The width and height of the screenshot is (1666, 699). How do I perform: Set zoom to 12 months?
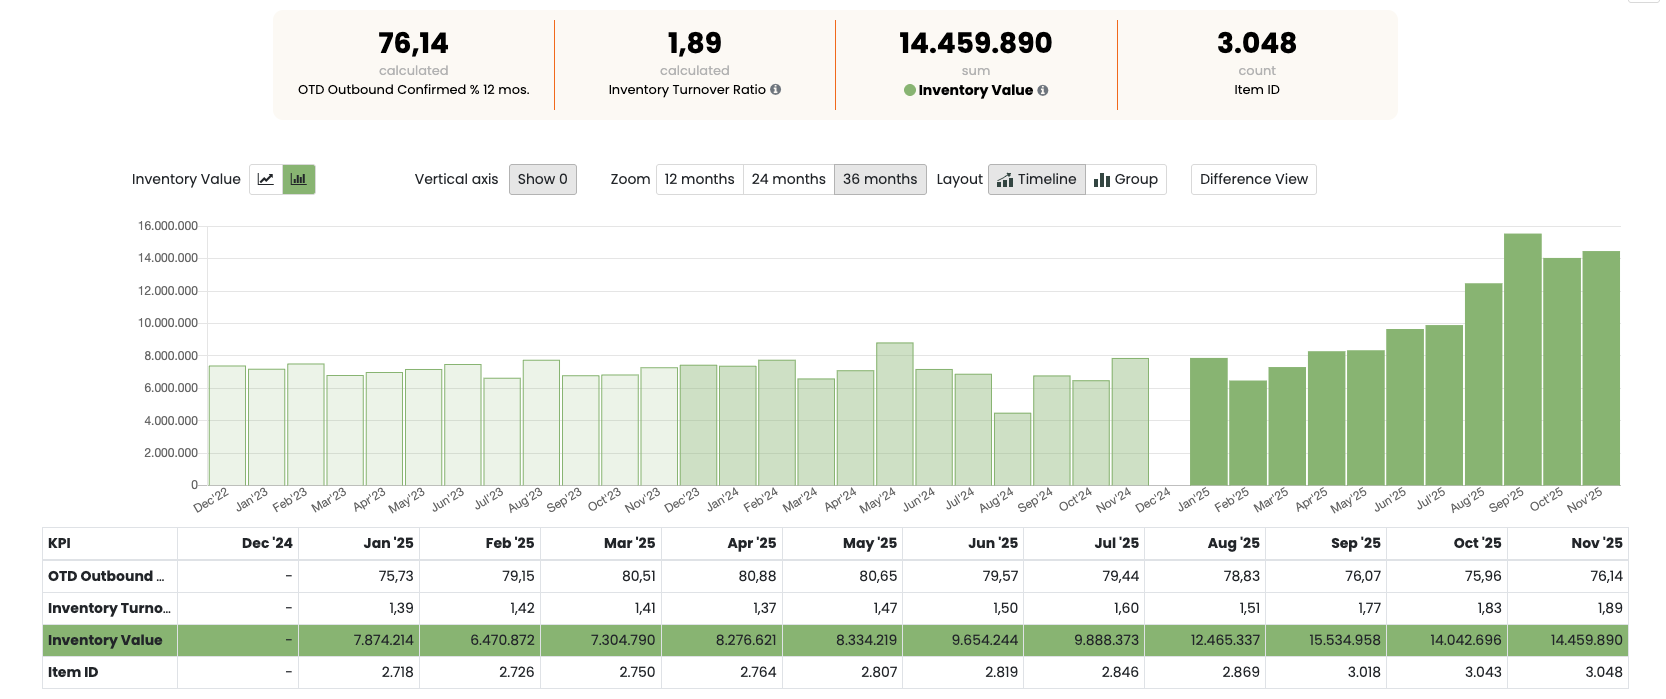point(699,180)
